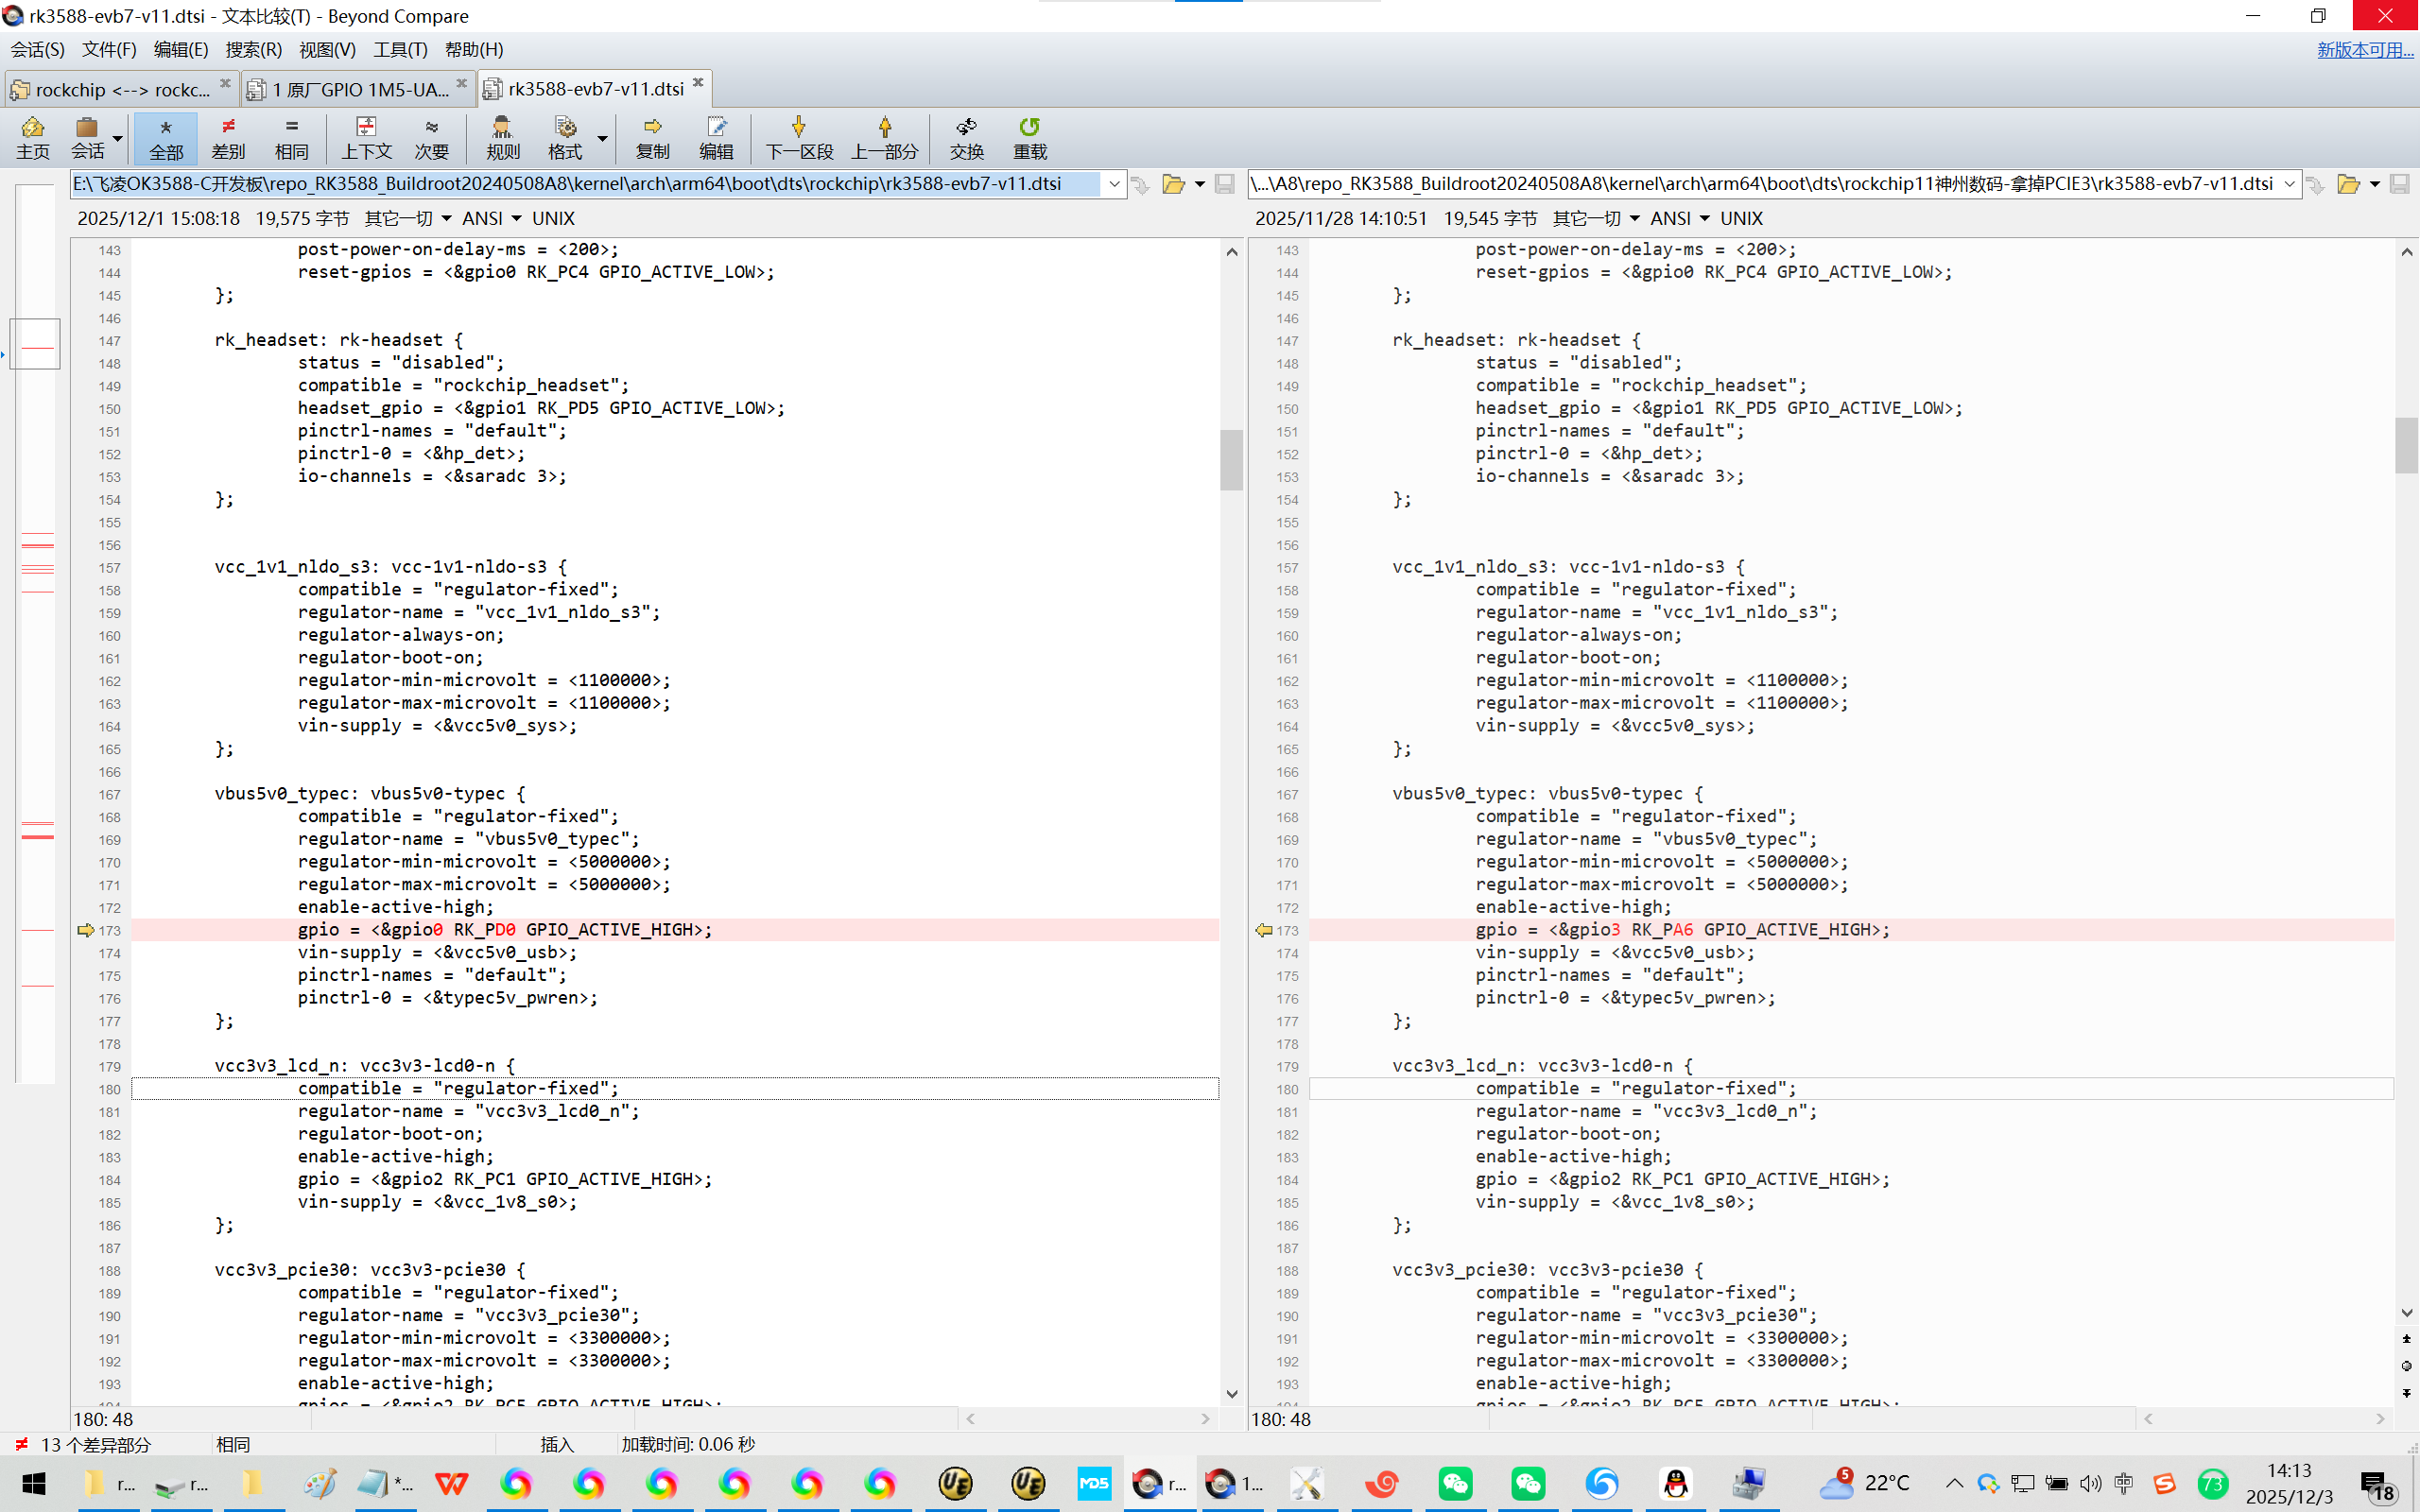The width and height of the screenshot is (2420, 1512).
Task: Click the Context (上下文) toolbar button
Action: point(366,137)
